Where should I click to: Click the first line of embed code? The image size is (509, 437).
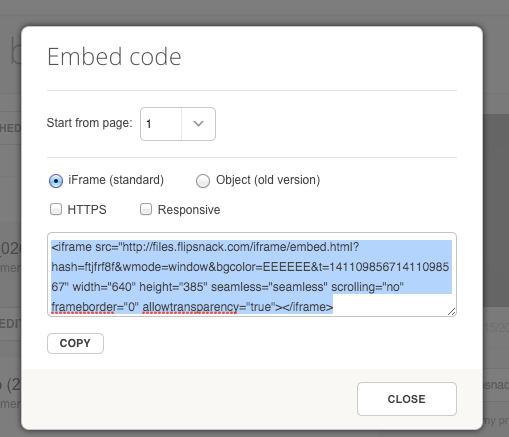[205, 247]
